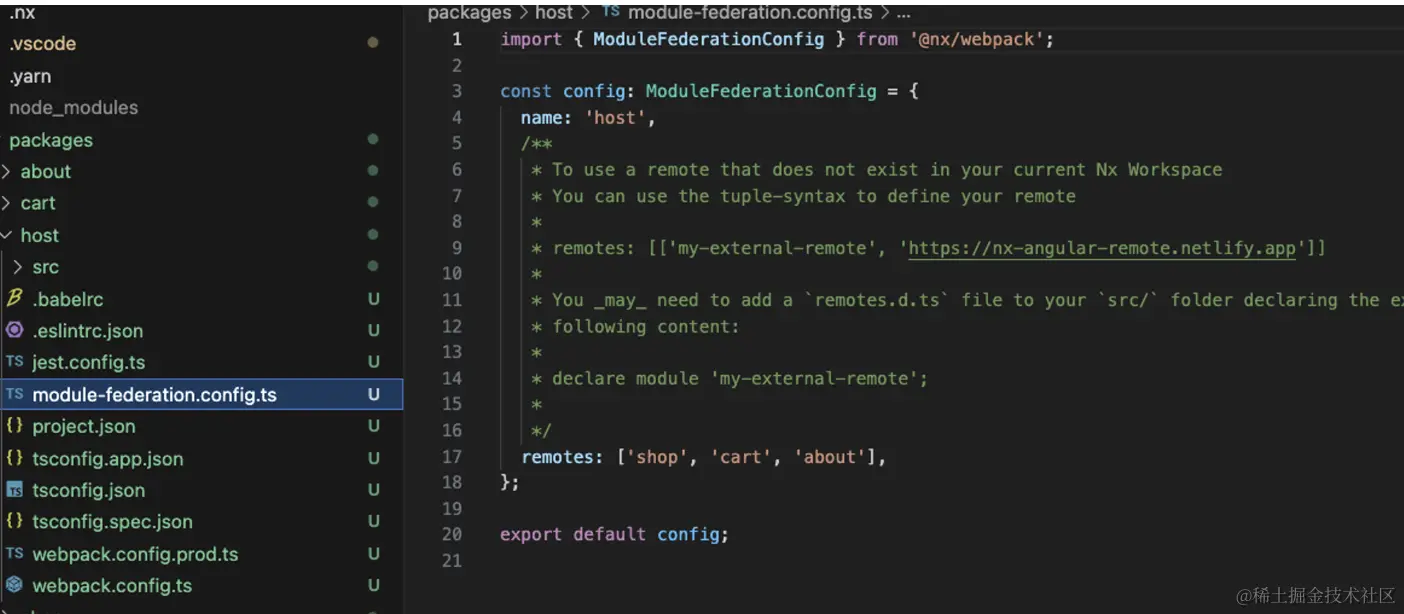This screenshot has height=614, width=1404.
Task: Click the modified dot beside .vscode folder
Action: coord(373,43)
